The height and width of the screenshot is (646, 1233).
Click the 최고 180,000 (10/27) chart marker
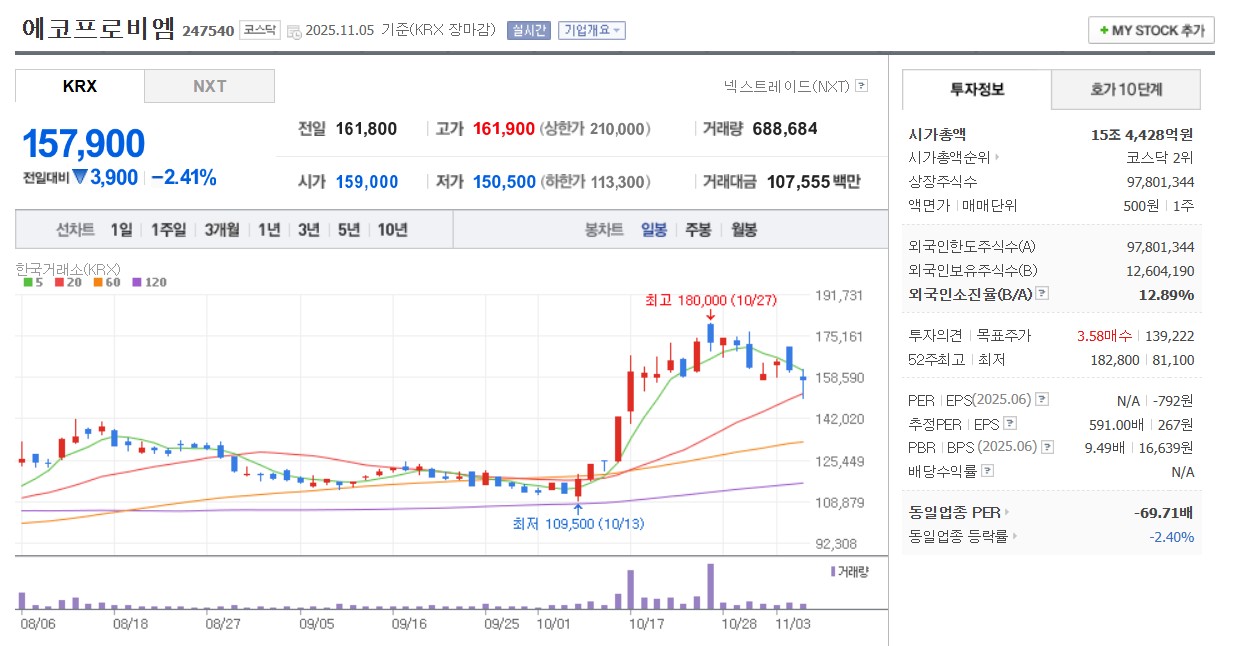coord(710,300)
